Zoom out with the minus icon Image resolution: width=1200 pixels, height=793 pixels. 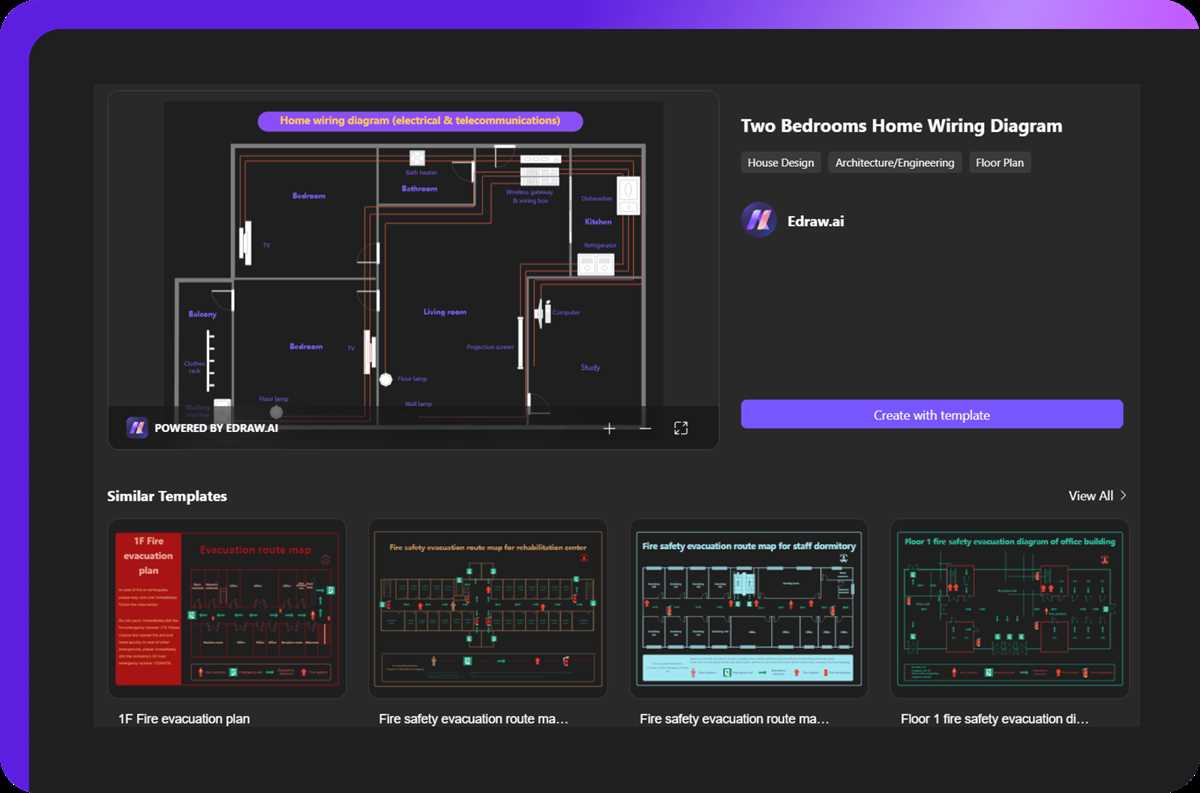coord(645,428)
